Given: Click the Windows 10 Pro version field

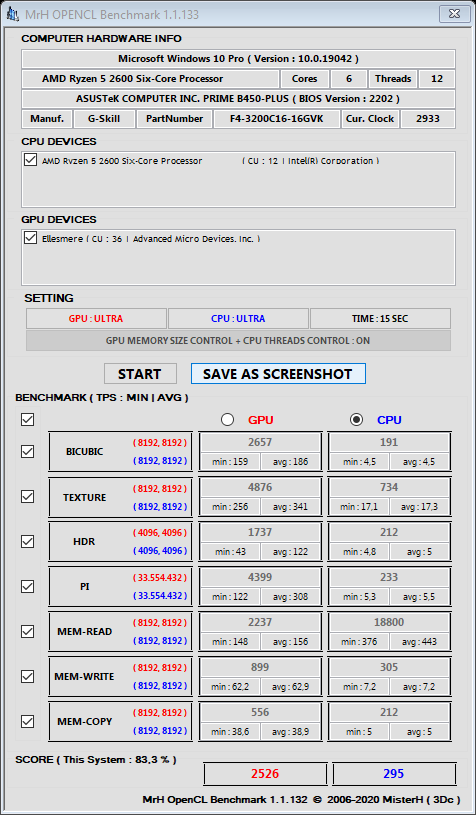Looking at the screenshot, I should (239, 59).
